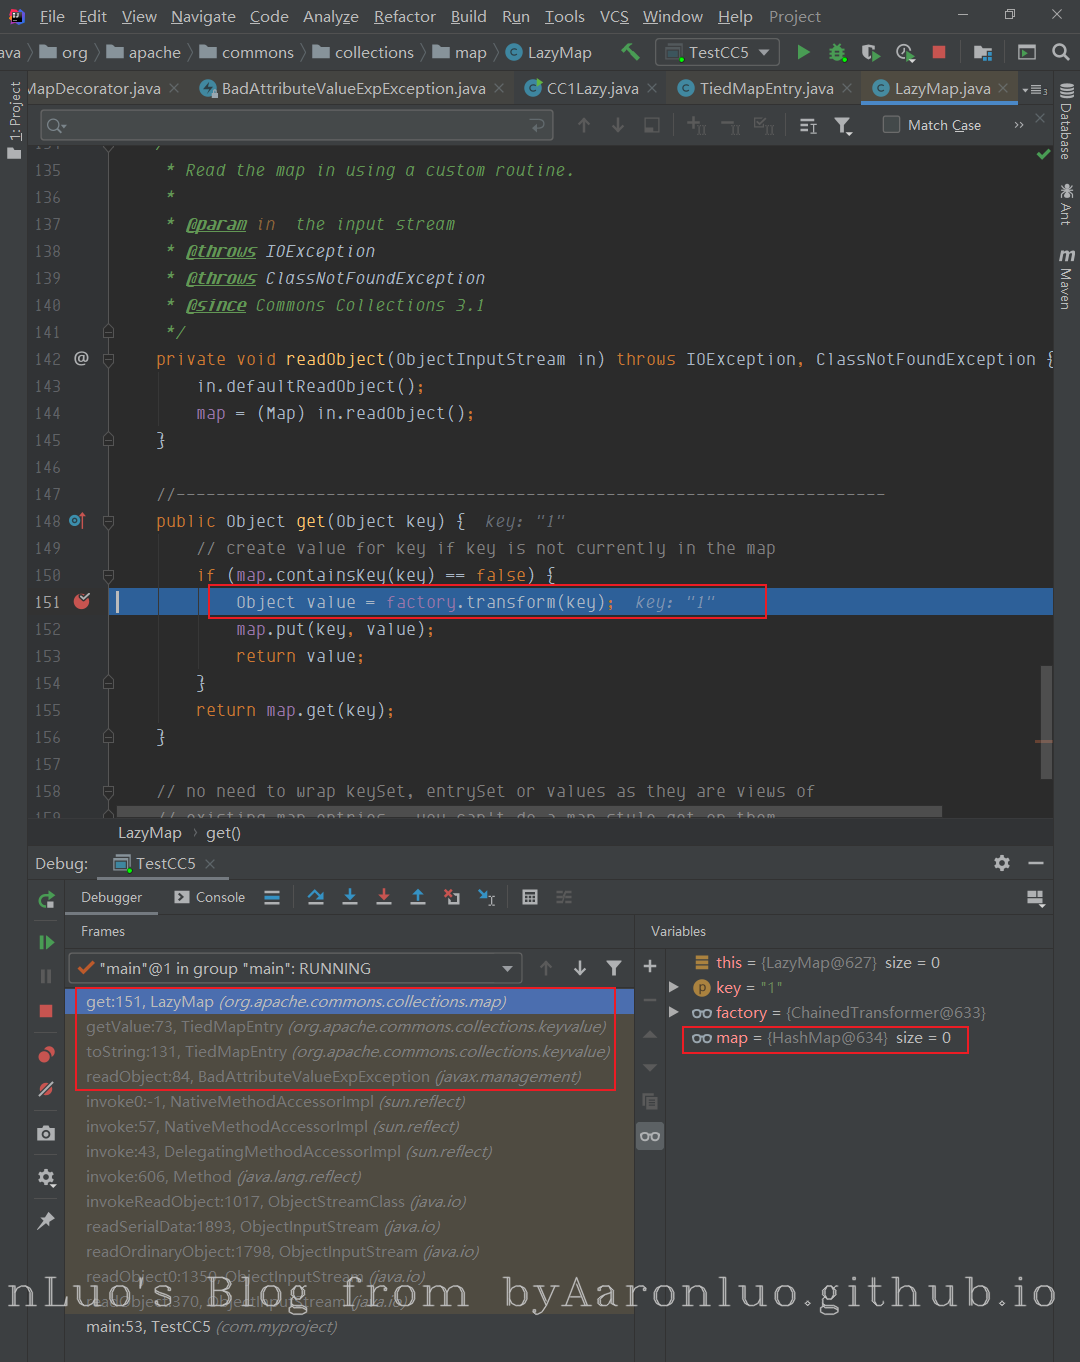Enable the Match Case checkbox
This screenshot has width=1080, height=1362.
pos(891,124)
